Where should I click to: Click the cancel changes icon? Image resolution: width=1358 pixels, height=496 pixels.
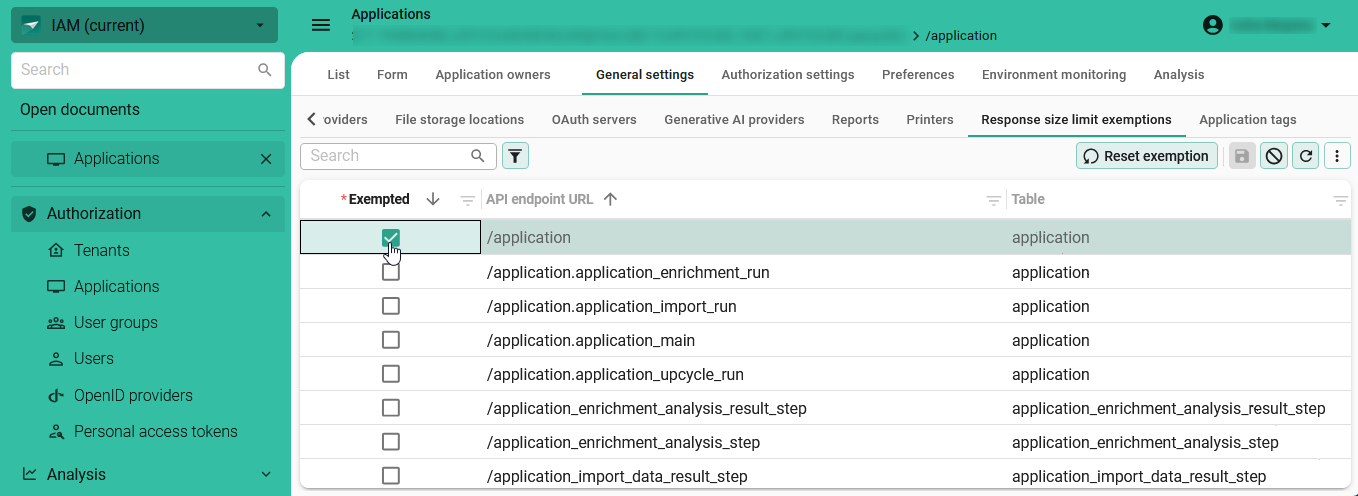click(1273, 156)
